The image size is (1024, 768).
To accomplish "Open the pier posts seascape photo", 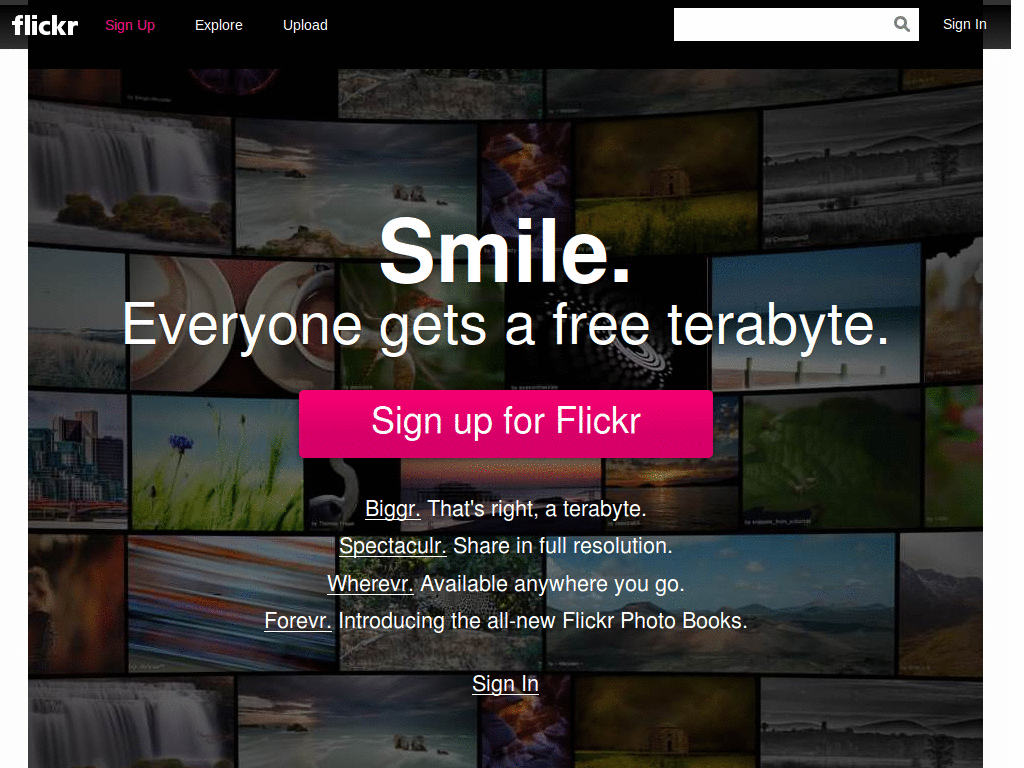I will [816, 317].
